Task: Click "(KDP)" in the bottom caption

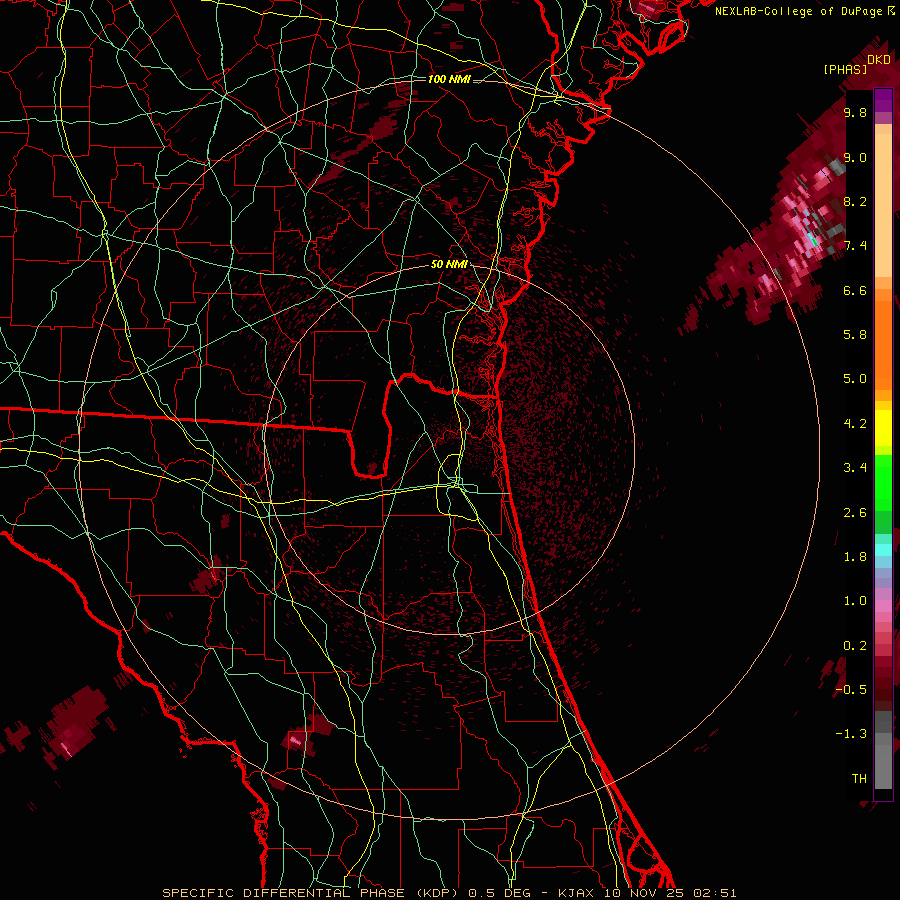Action: click(437, 893)
